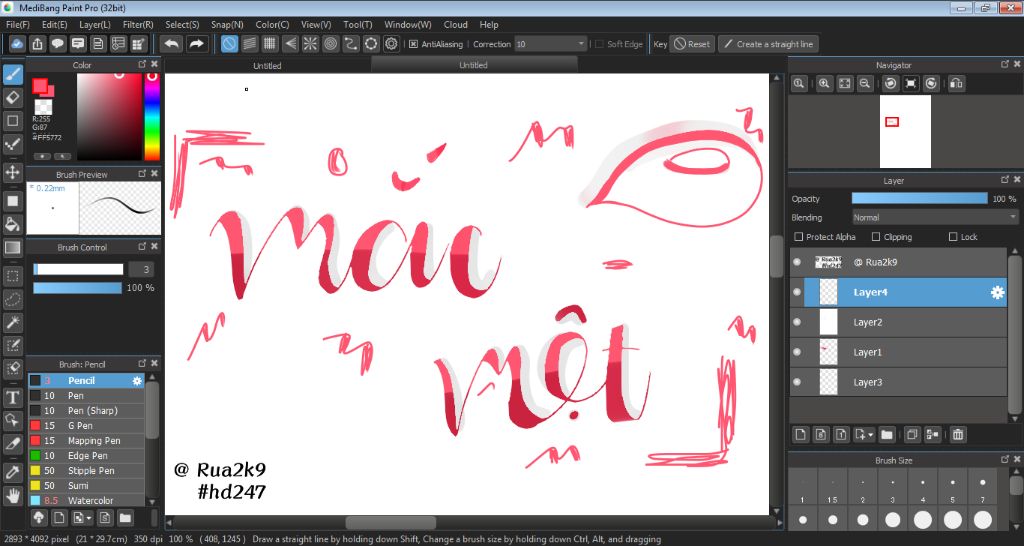Zoom in using Navigator plus magnifier
Image resolution: width=1024 pixels, height=546 pixels.
point(824,83)
